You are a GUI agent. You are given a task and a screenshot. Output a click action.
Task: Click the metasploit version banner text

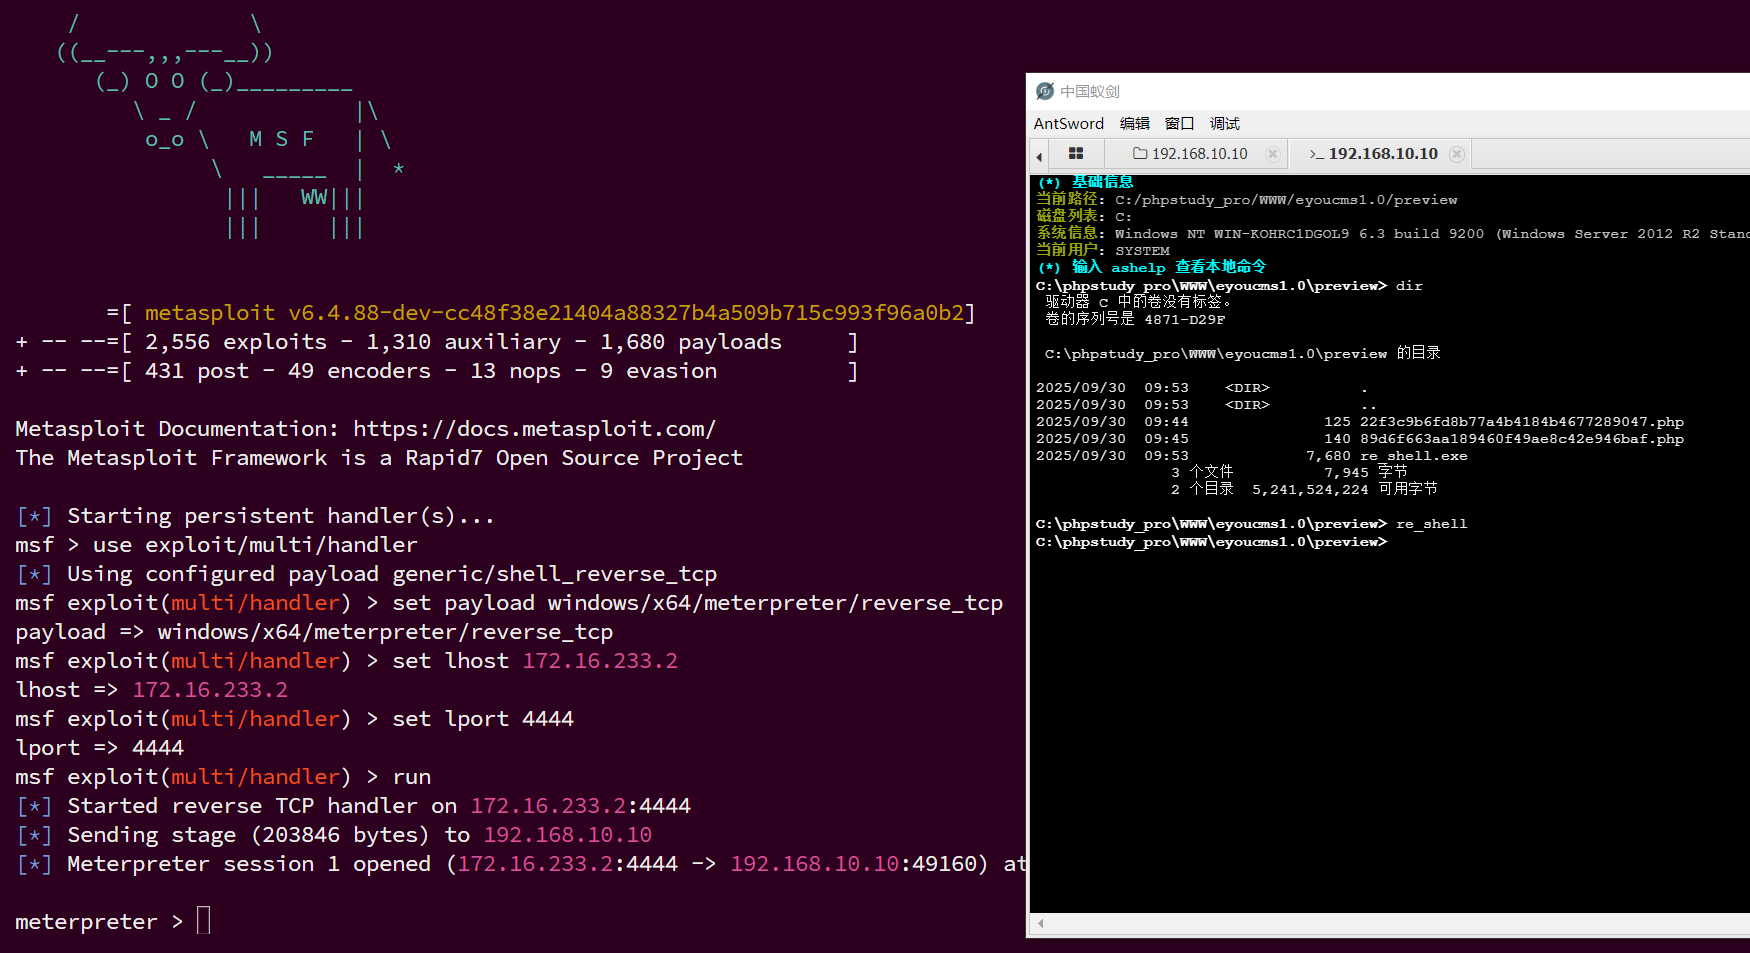click(554, 312)
